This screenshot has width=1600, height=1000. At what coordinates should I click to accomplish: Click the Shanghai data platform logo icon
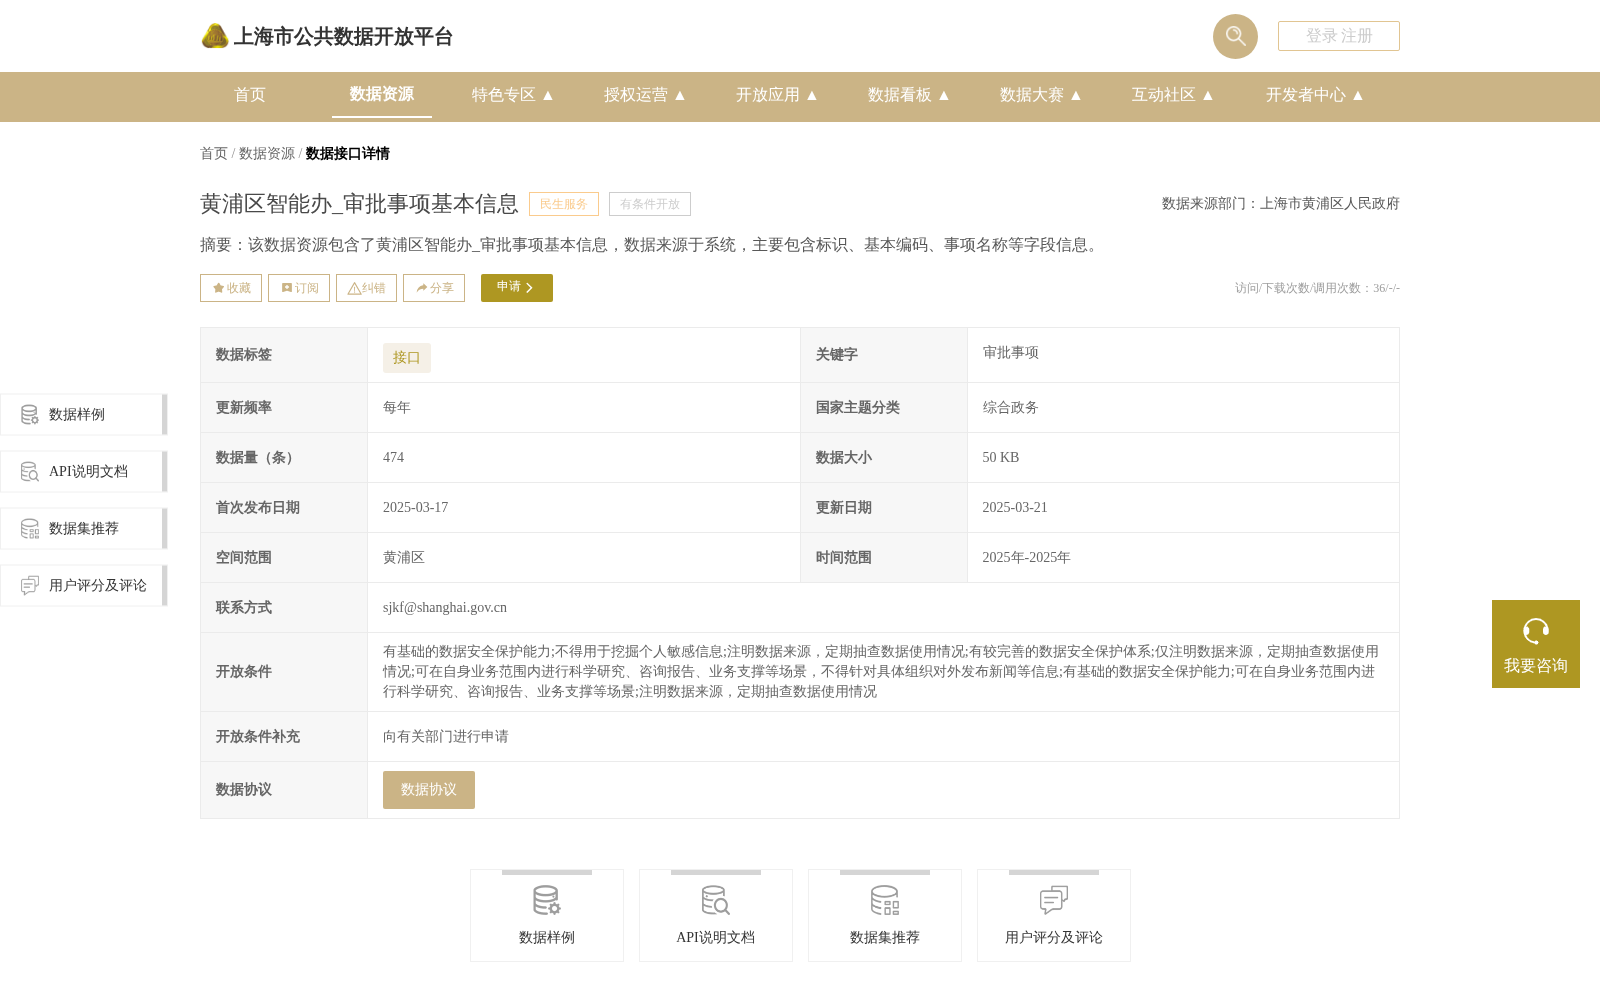point(215,36)
